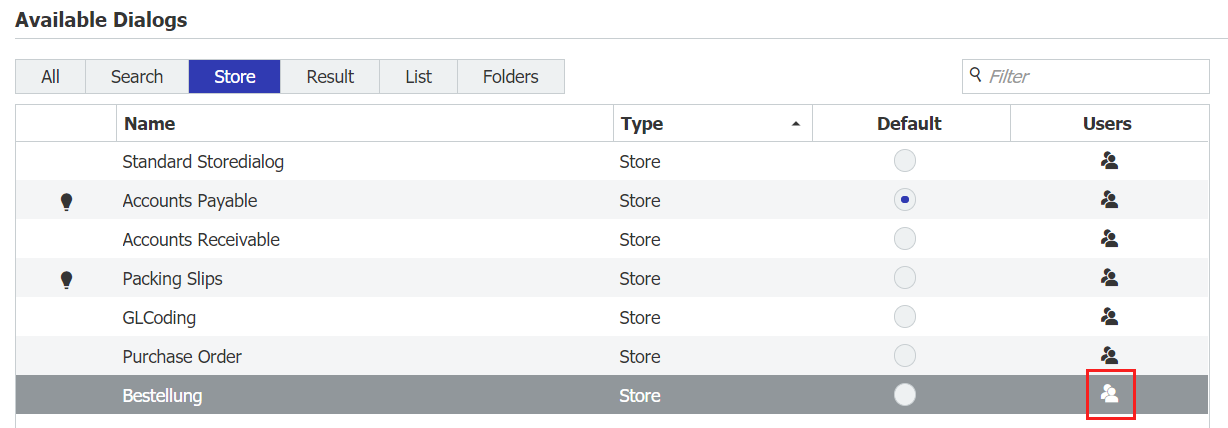
Task: Select the Purchase Order dialog name
Action: [182, 357]
